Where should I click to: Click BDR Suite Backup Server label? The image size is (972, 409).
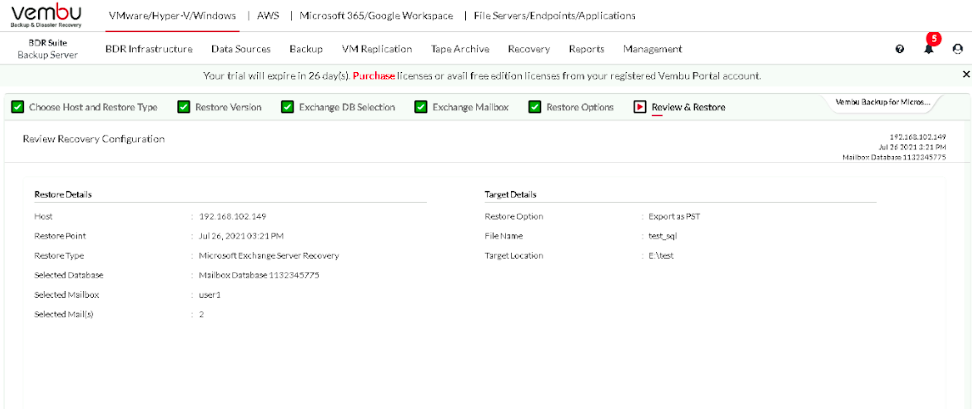[x=47, y=49]
